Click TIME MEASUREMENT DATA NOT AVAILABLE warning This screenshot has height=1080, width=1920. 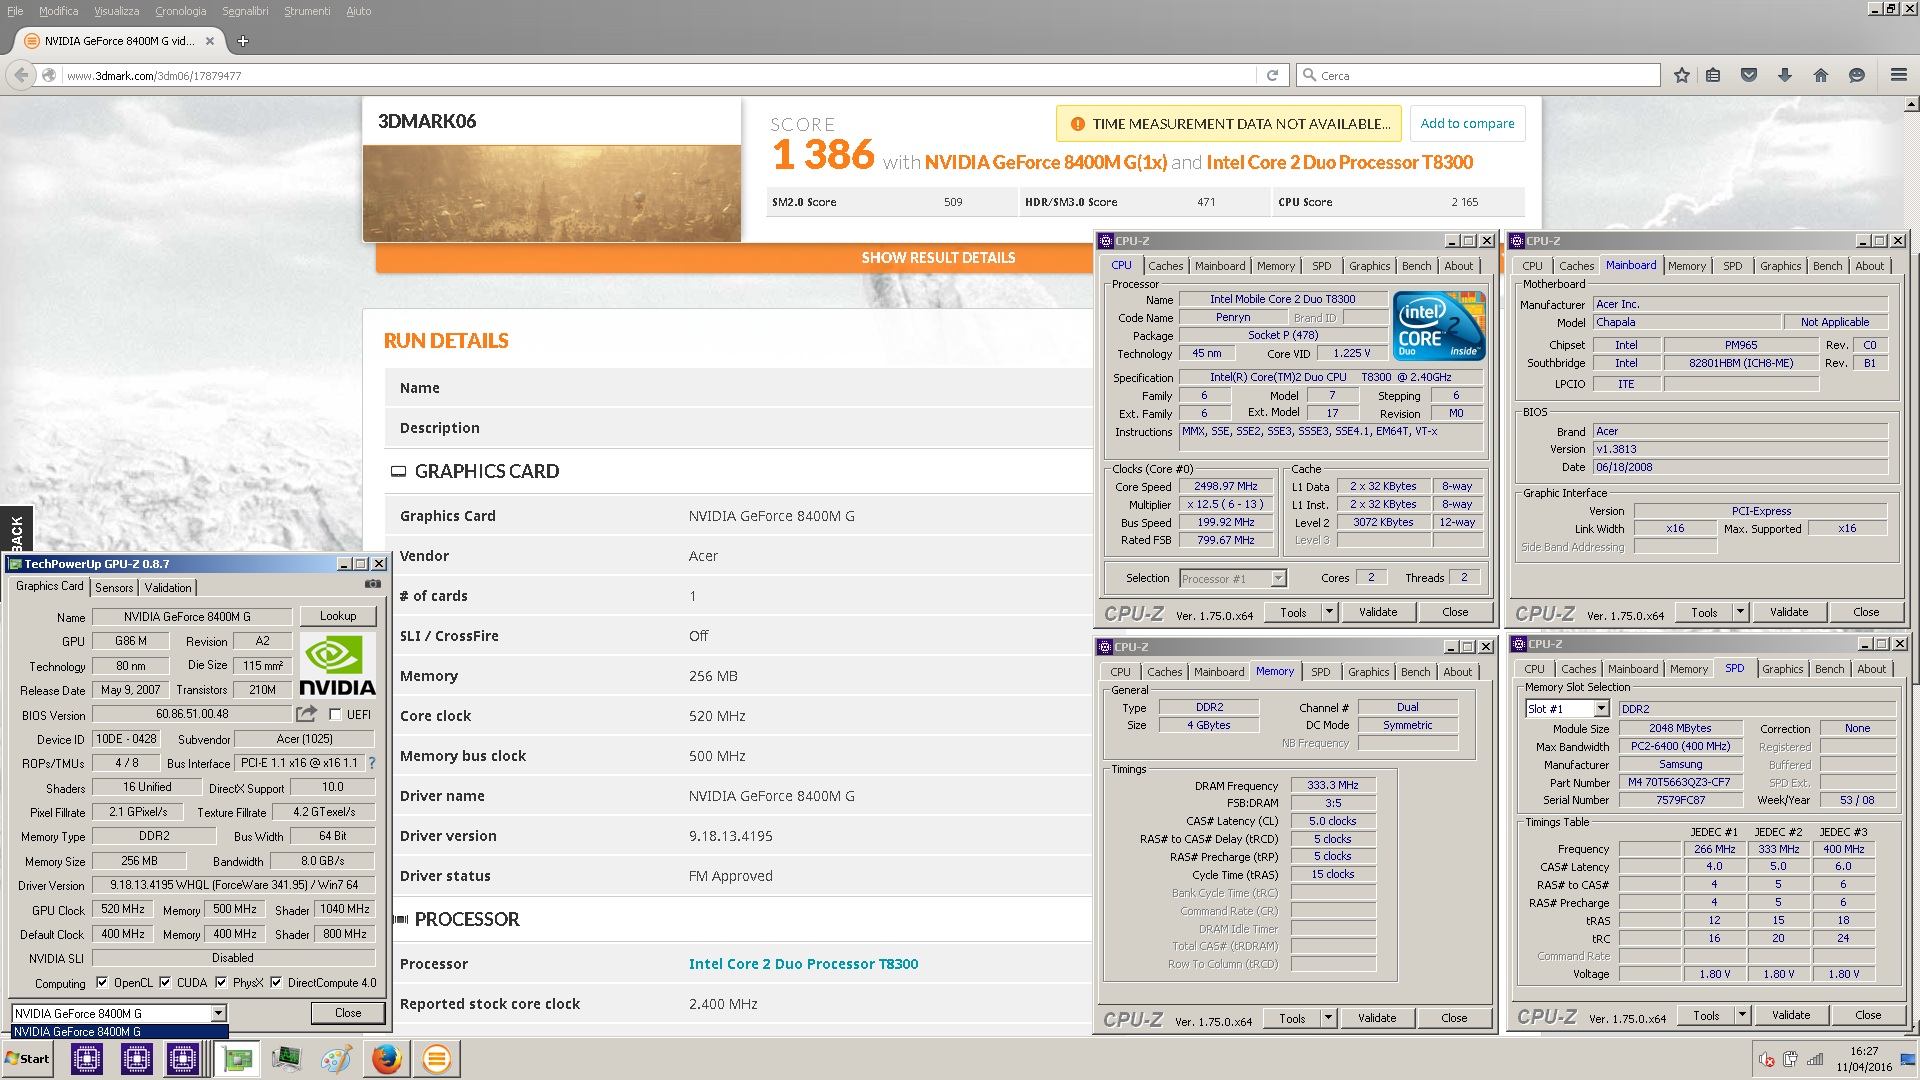[x=1229, y=124]
